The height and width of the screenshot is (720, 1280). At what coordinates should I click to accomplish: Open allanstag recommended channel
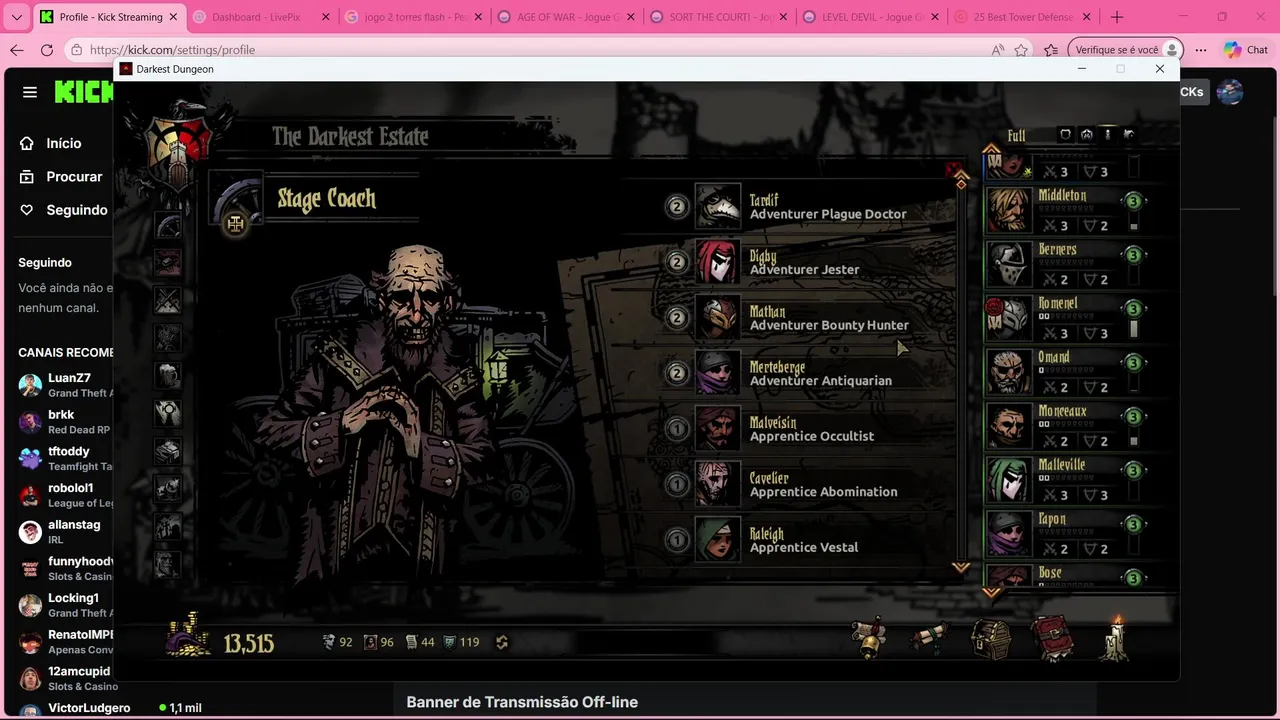[x=66, y=531]
